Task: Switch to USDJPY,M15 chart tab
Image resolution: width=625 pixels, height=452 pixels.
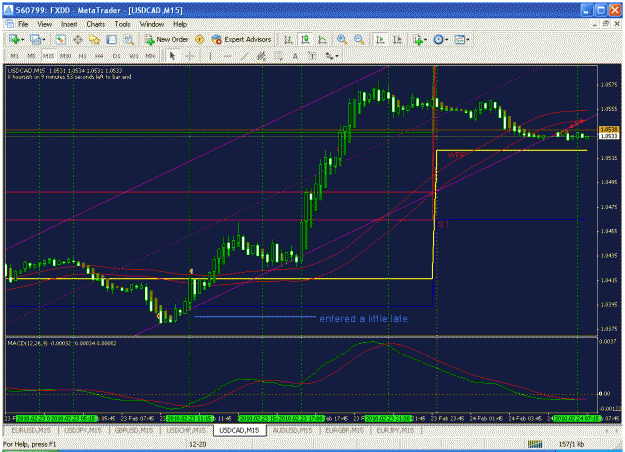Action: click(83, 430)
